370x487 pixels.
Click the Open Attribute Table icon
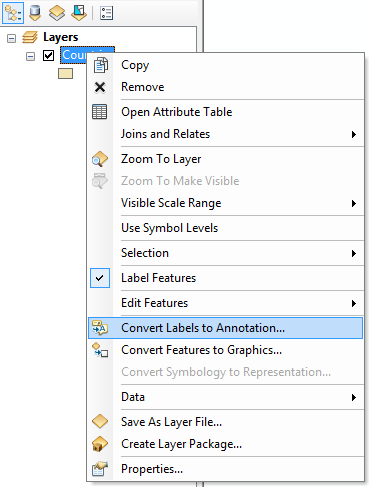[x=100, y=112]
